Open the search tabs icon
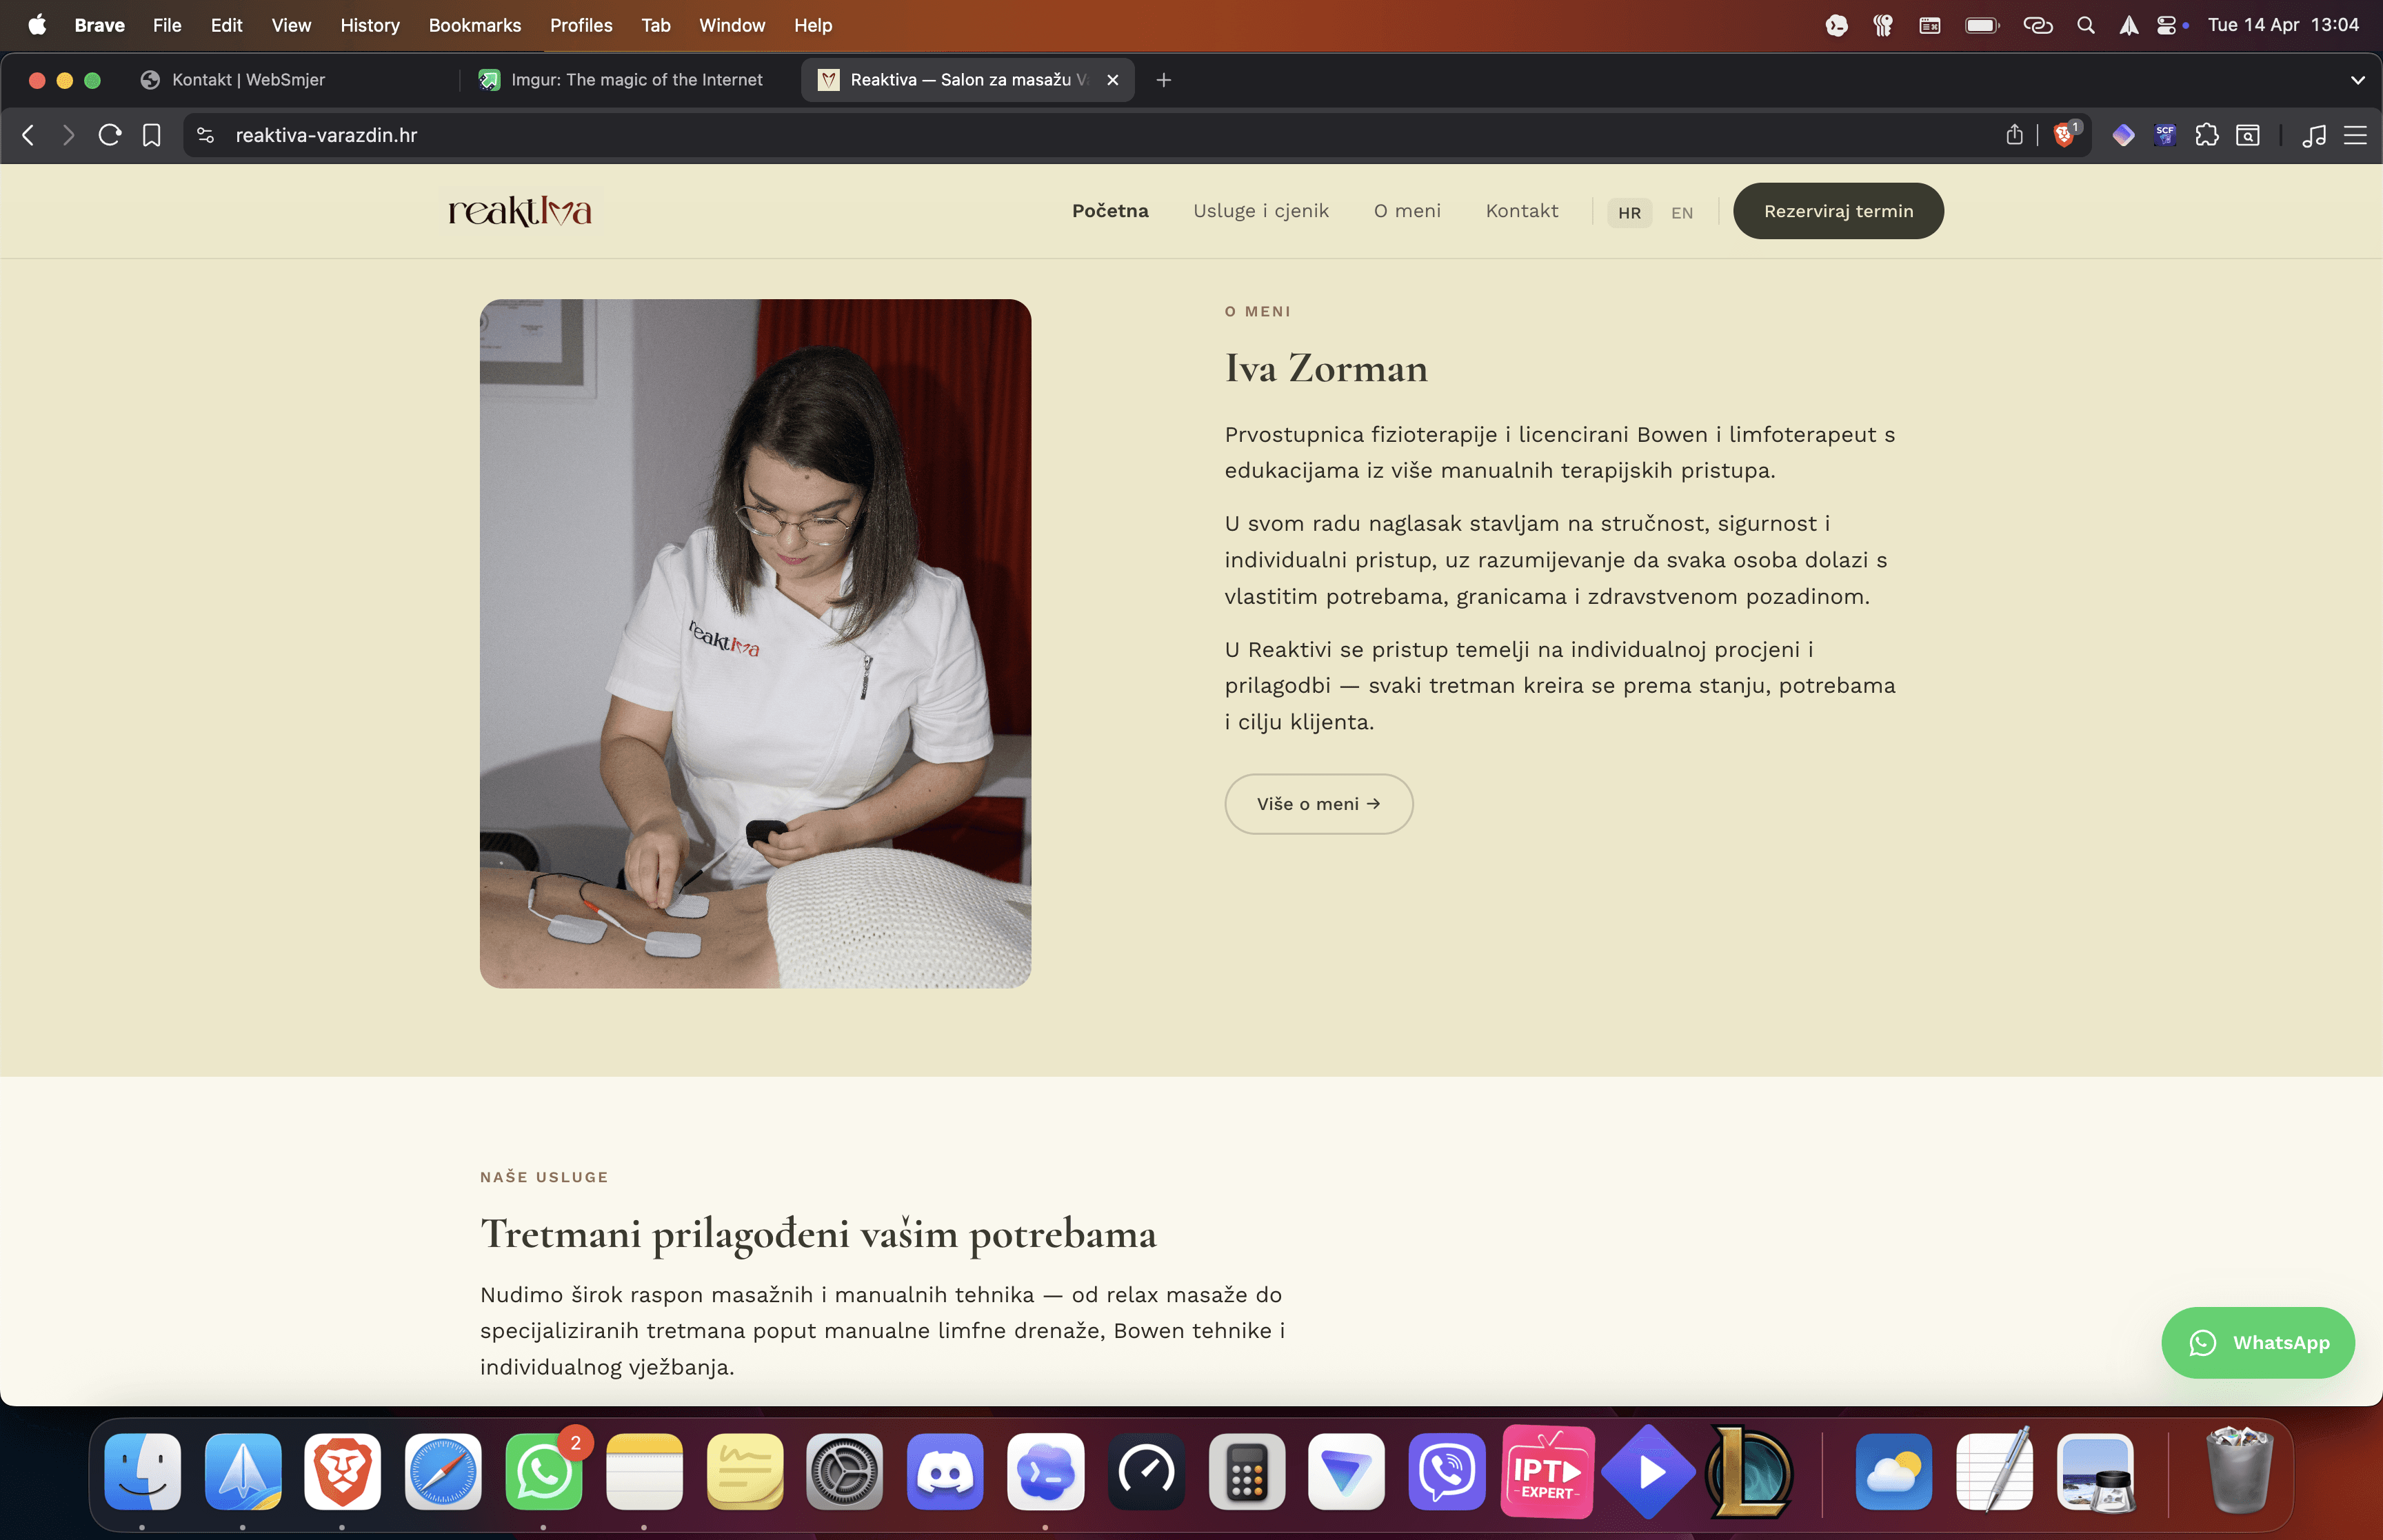 2248,135
